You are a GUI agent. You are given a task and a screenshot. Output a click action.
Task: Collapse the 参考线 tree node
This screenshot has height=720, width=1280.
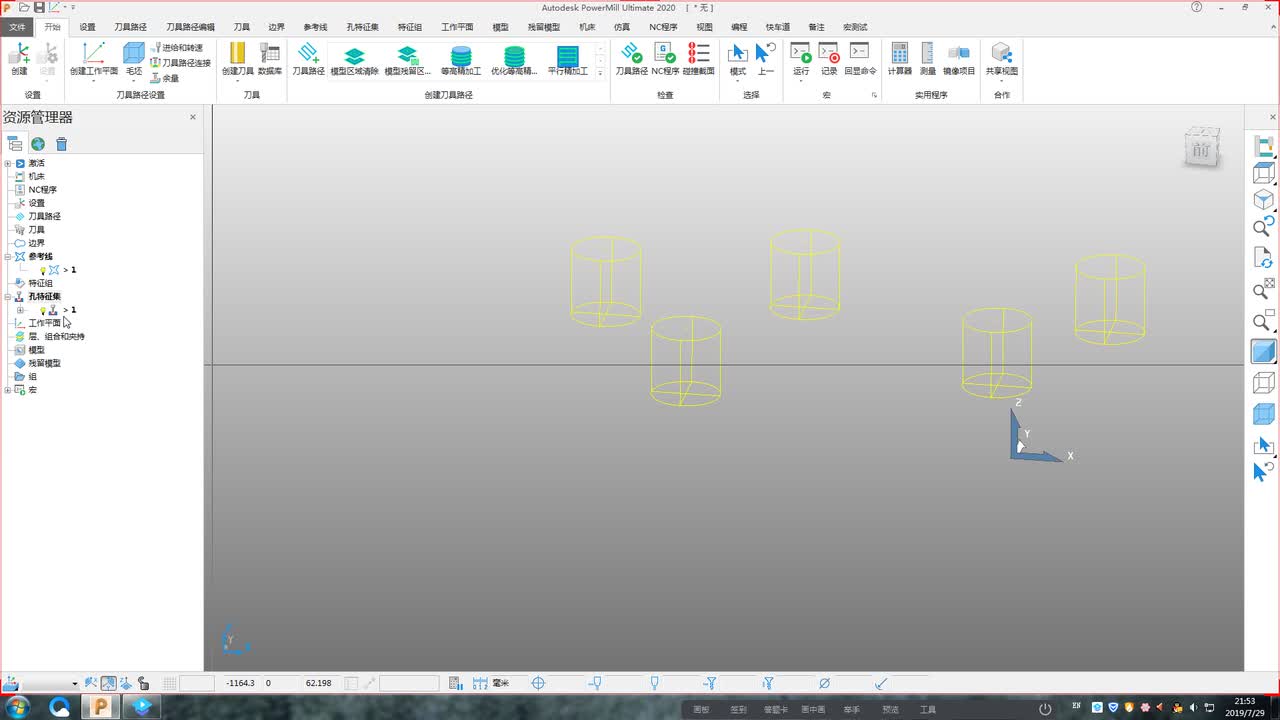(x=8, y=257)
